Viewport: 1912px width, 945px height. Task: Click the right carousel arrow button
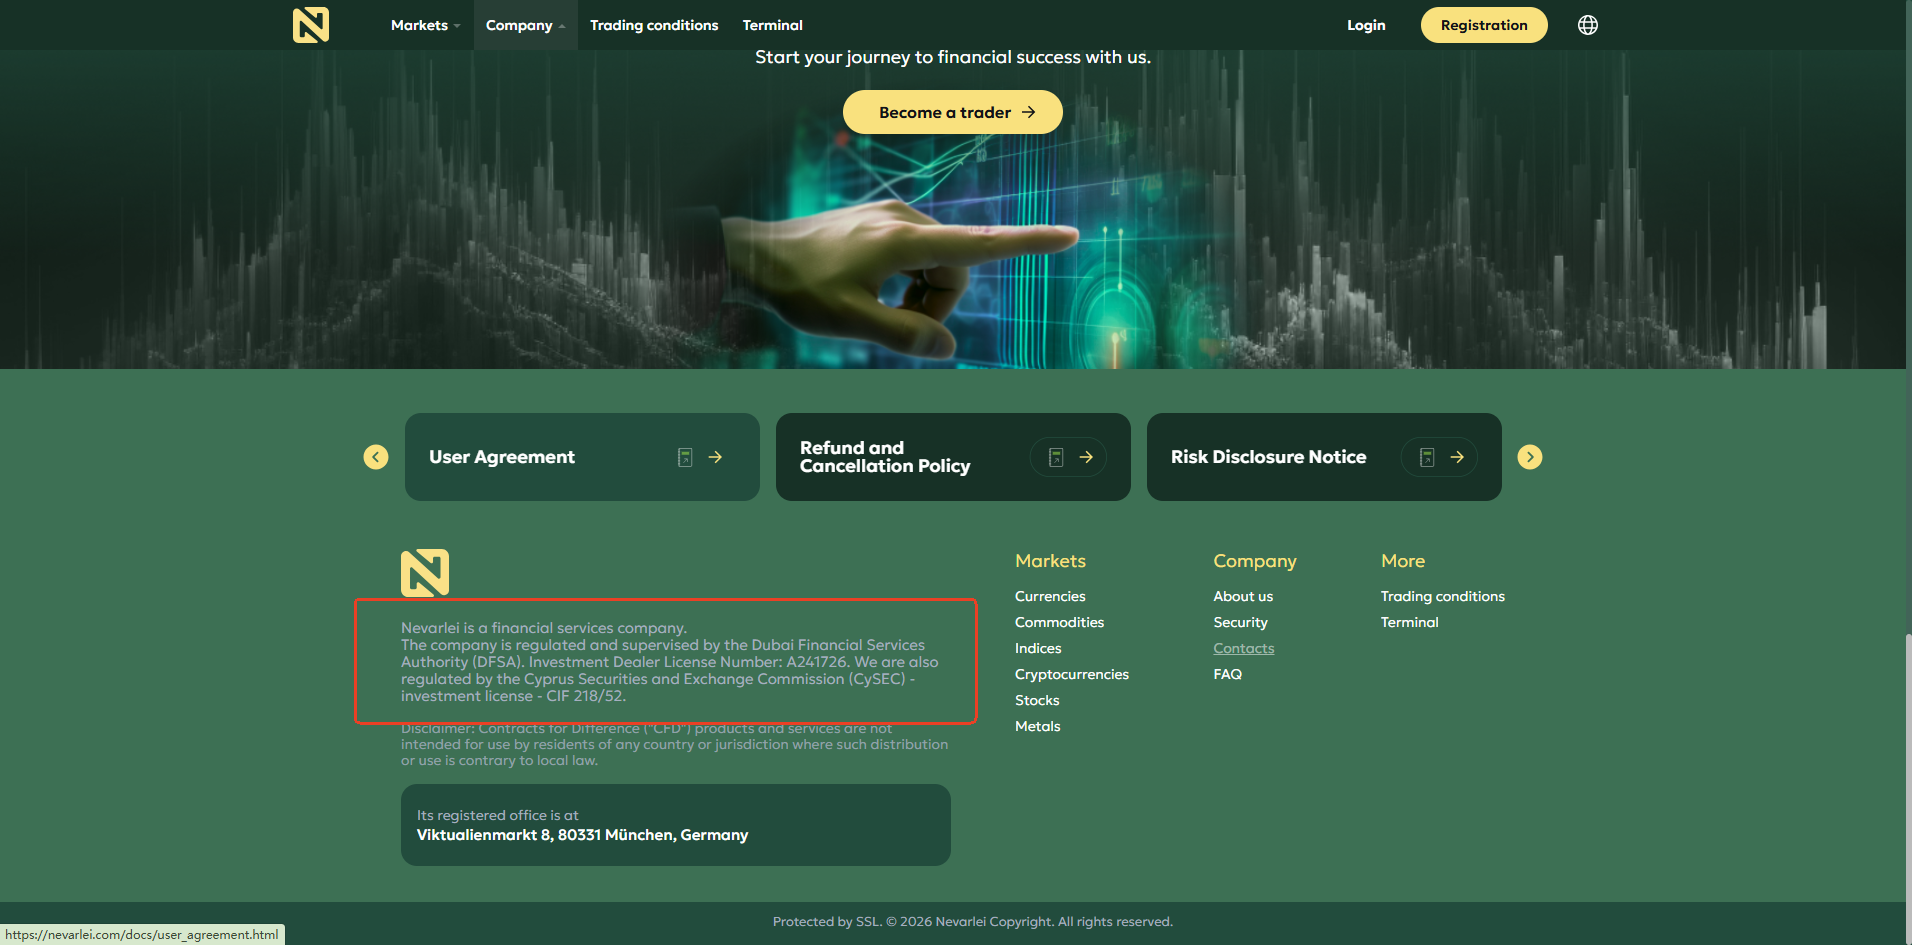[x=1529, y=457]
